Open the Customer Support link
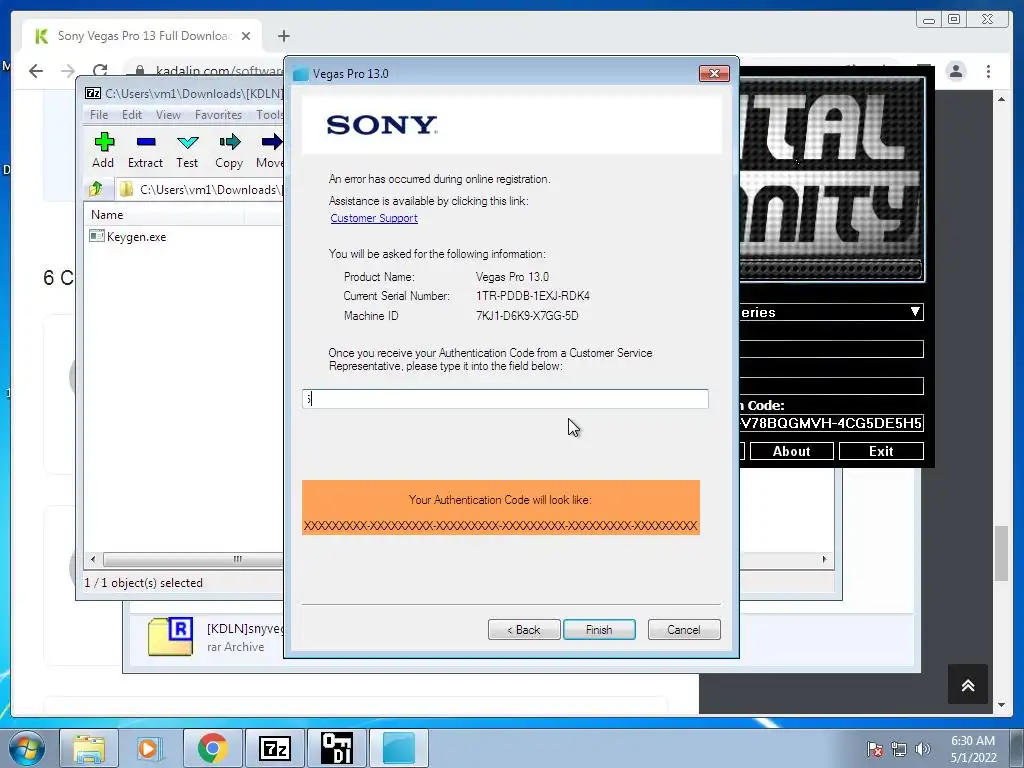The image size is (1024, 768). tap(374, 218)
